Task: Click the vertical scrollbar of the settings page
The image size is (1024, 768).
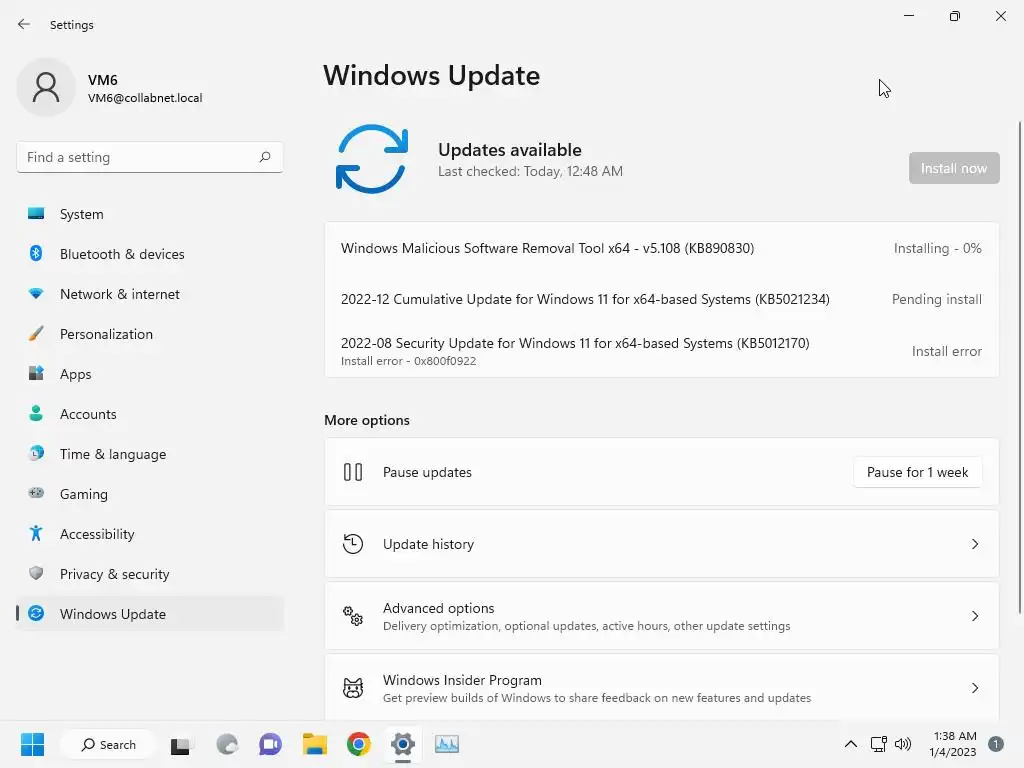Action: [1019, 368]
